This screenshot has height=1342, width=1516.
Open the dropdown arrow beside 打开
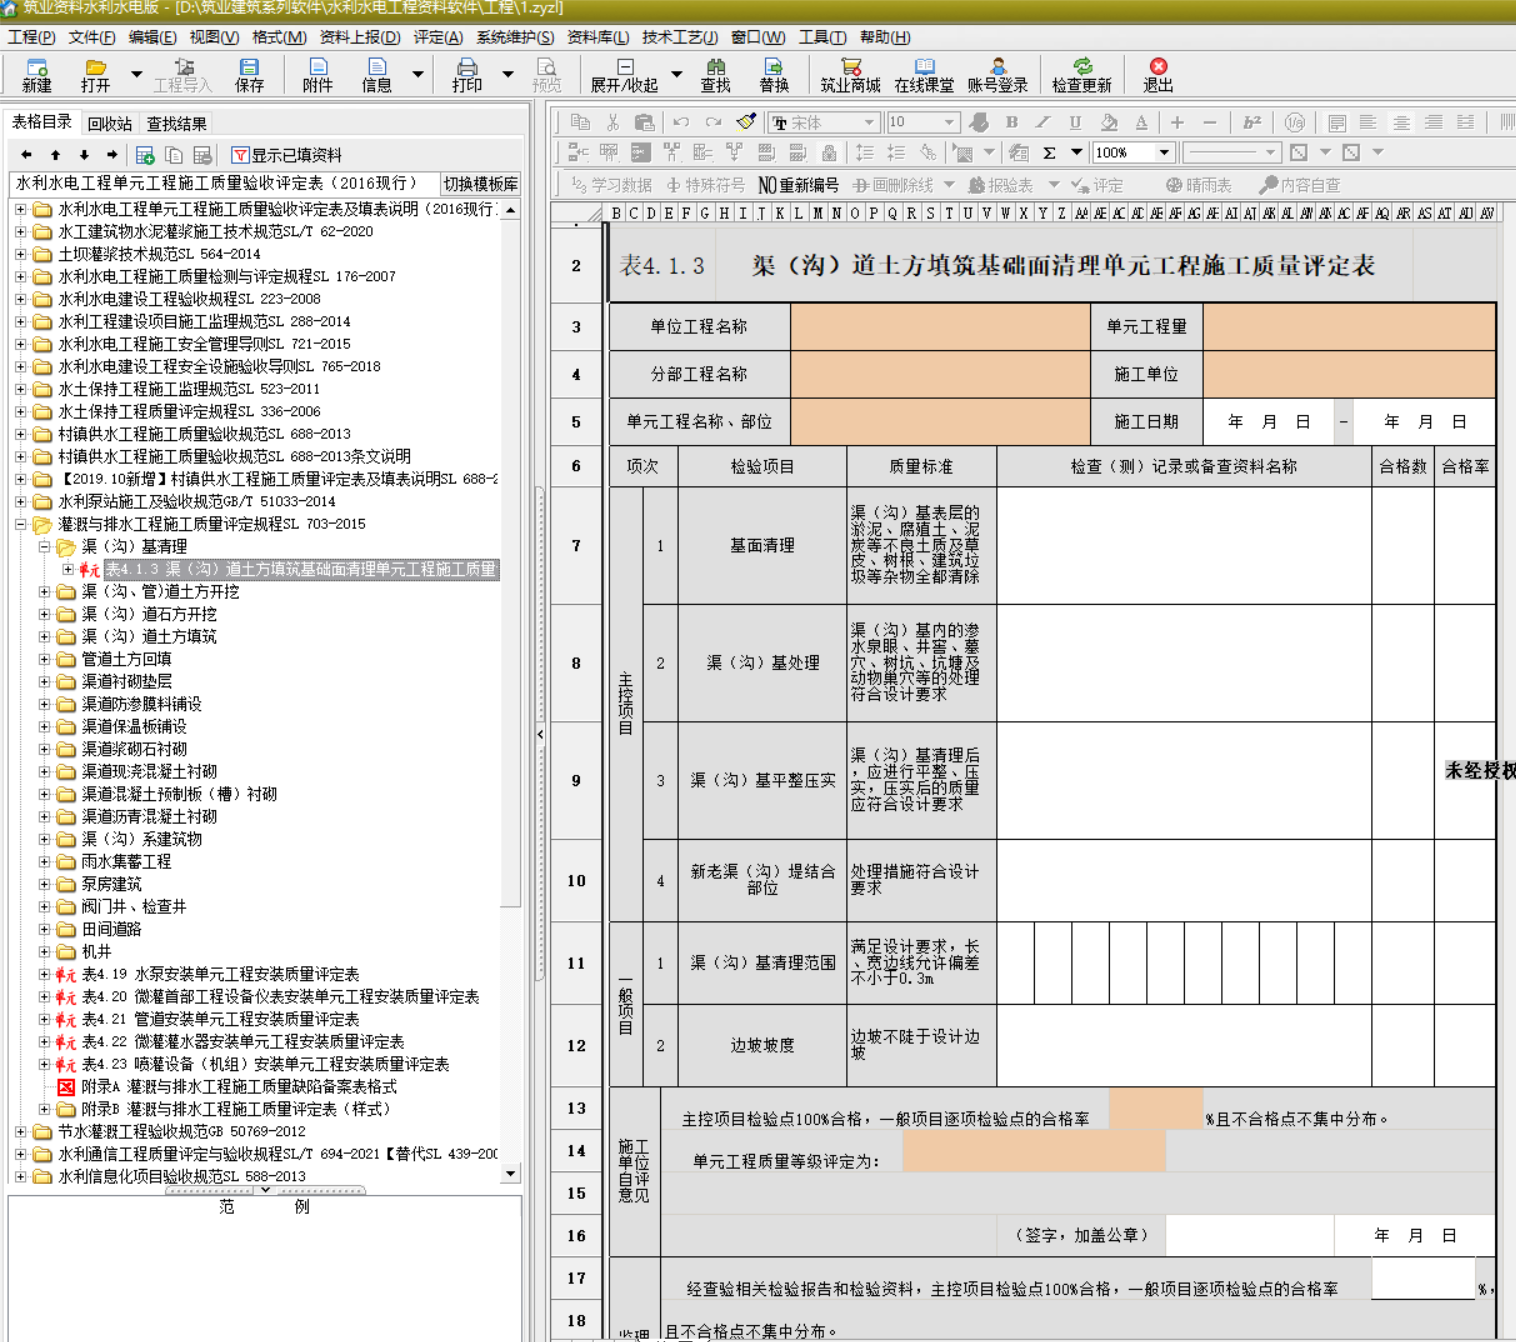pyautogui.click(x=137, y=74)
